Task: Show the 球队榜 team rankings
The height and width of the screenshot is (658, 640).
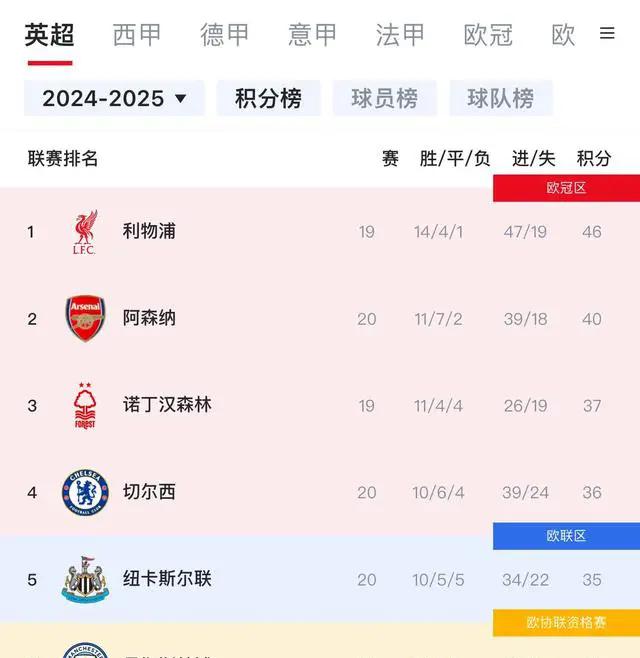Action: [x=501, y=98]
